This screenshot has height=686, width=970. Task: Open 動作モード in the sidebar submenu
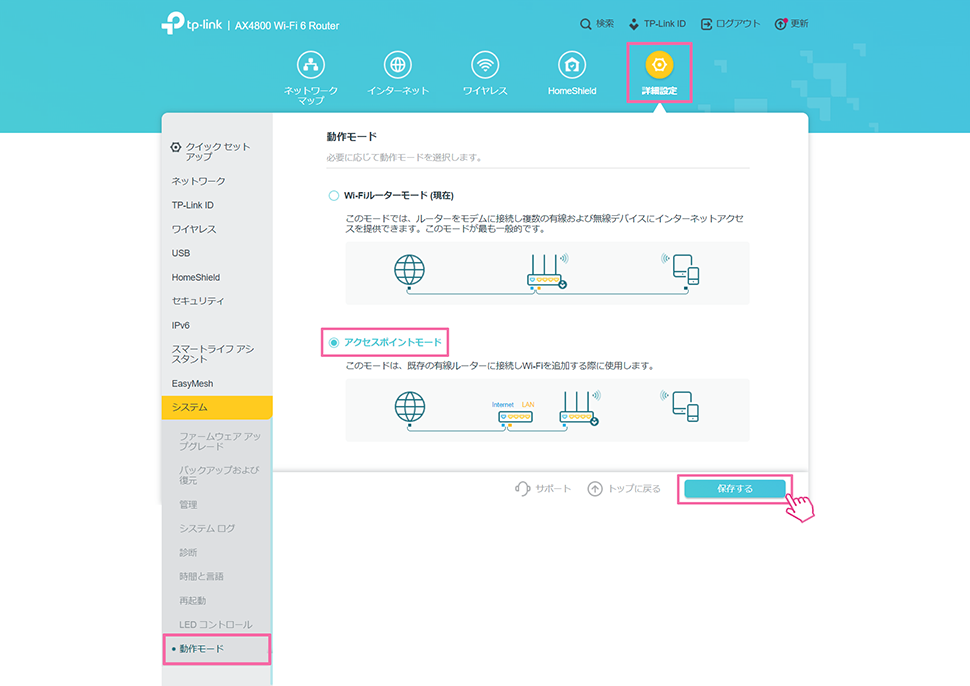coord(202,649)
